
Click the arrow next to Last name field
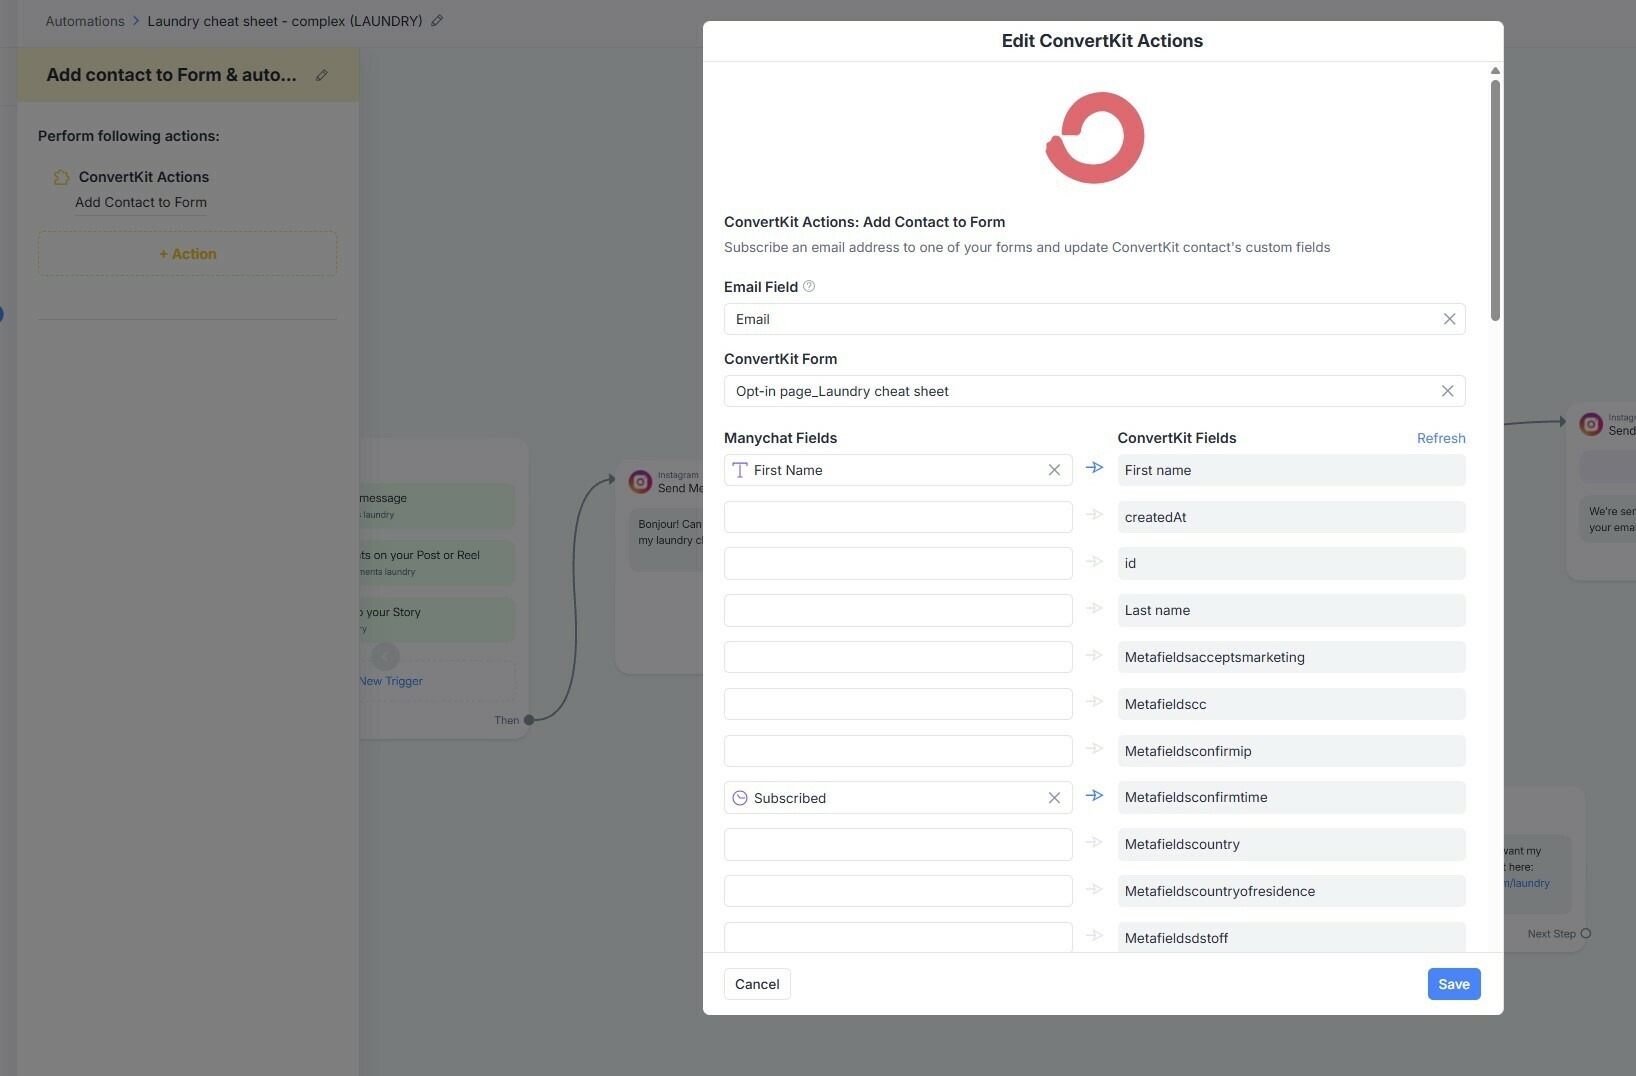pyautogui.click(x=1094, y=608)
